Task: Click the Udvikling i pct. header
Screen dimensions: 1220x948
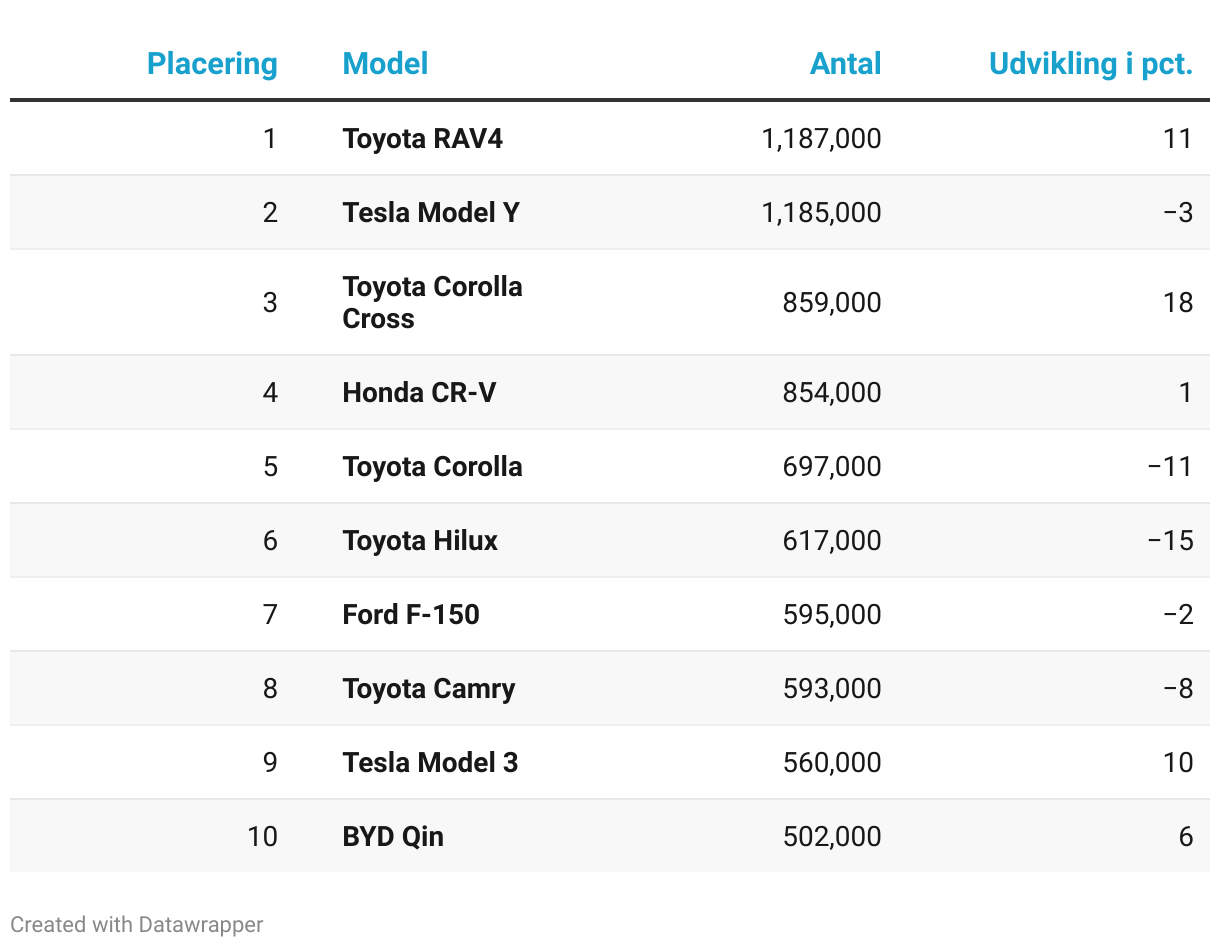Action: pos(1090,64)
